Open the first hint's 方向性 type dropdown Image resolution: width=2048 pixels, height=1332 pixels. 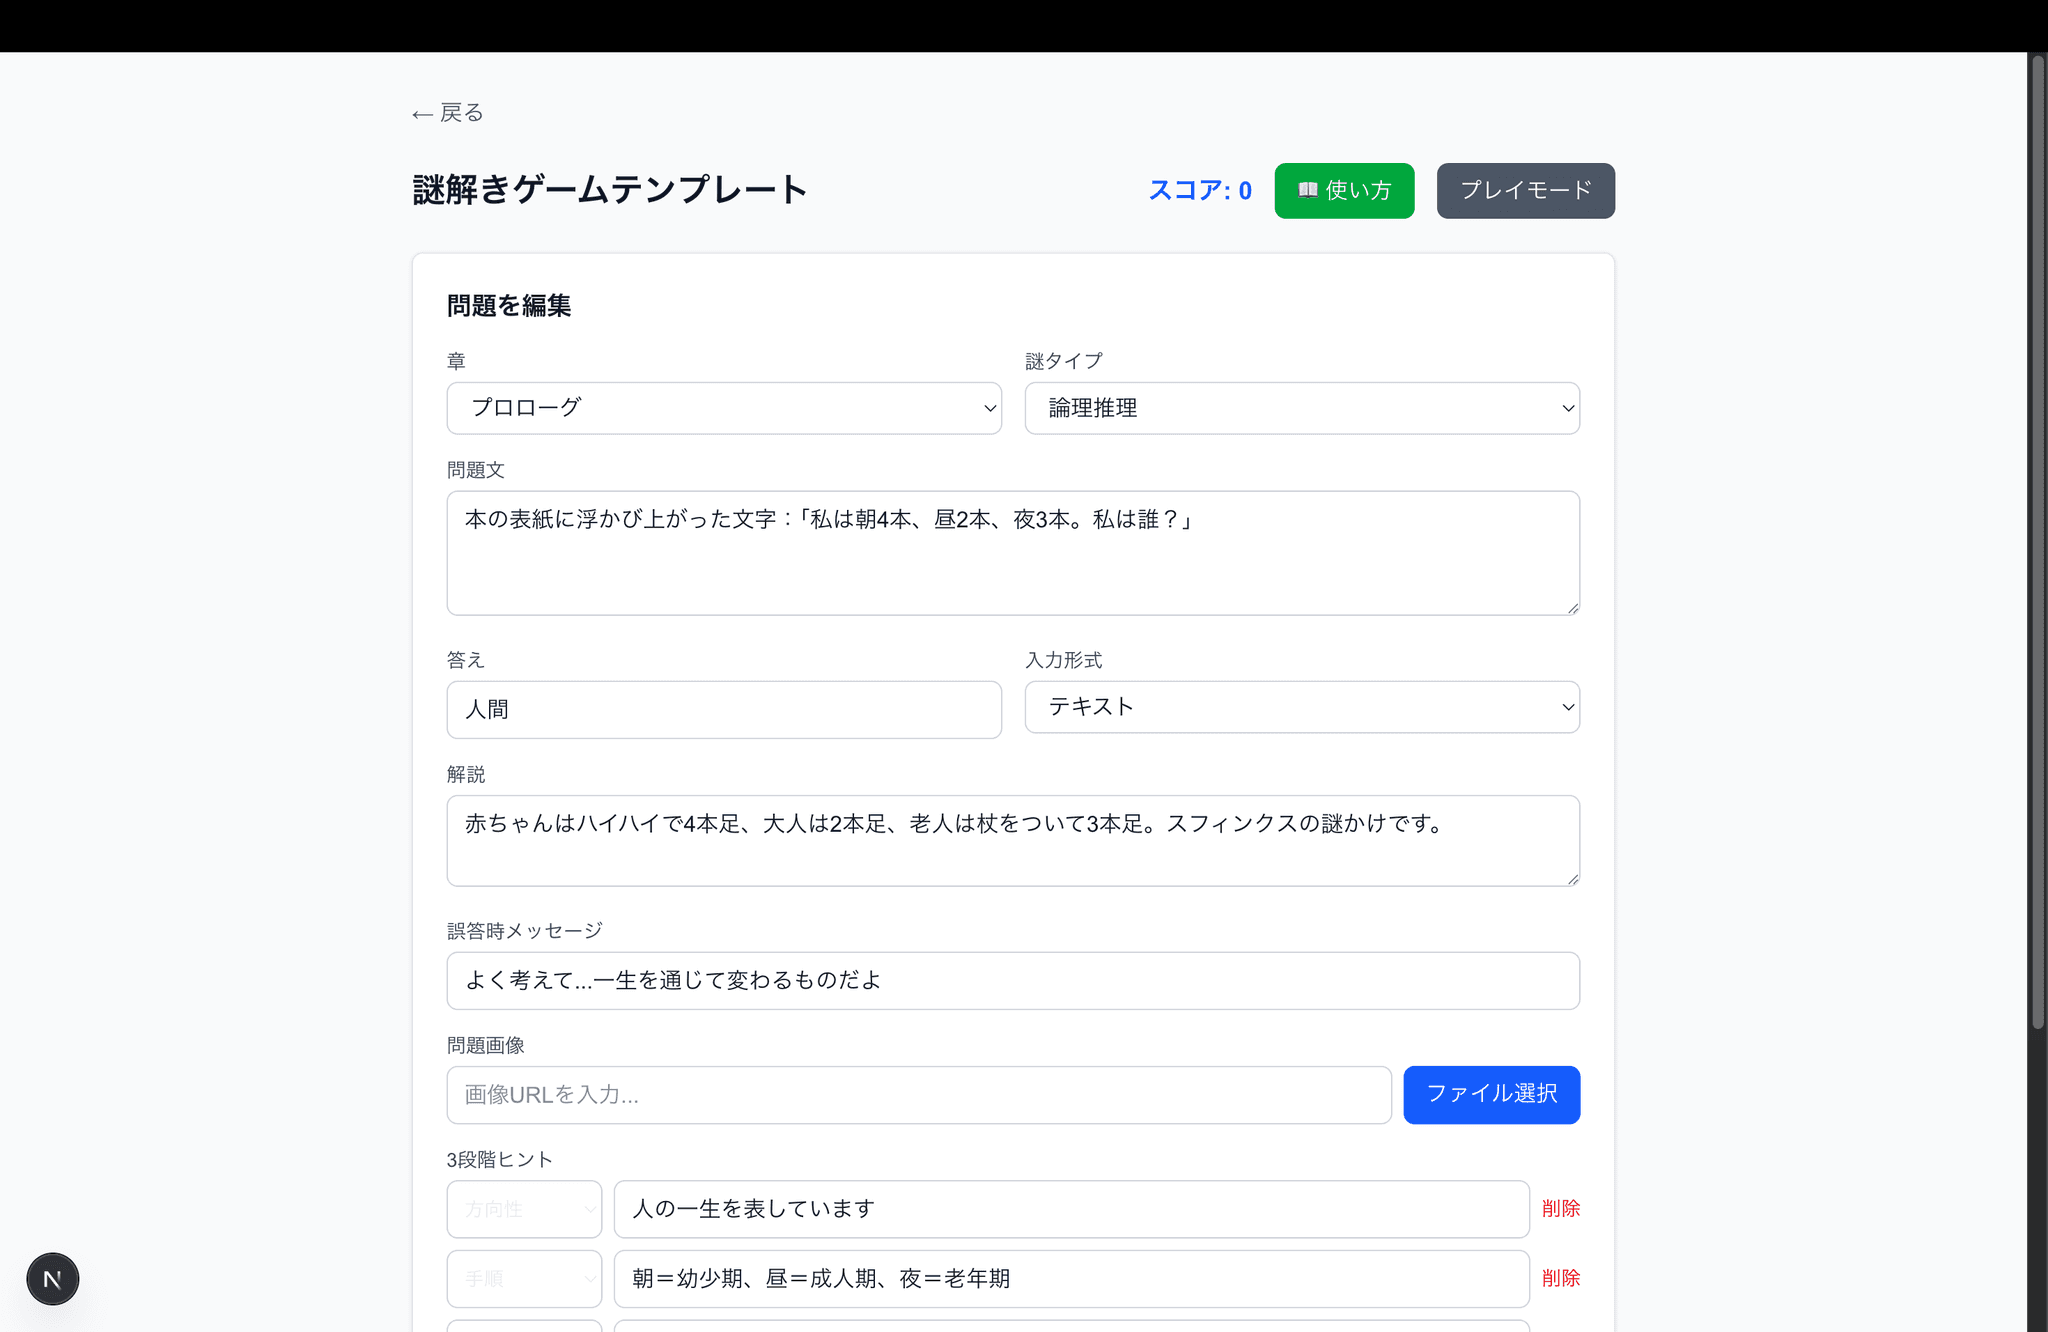pos(524,1209)
